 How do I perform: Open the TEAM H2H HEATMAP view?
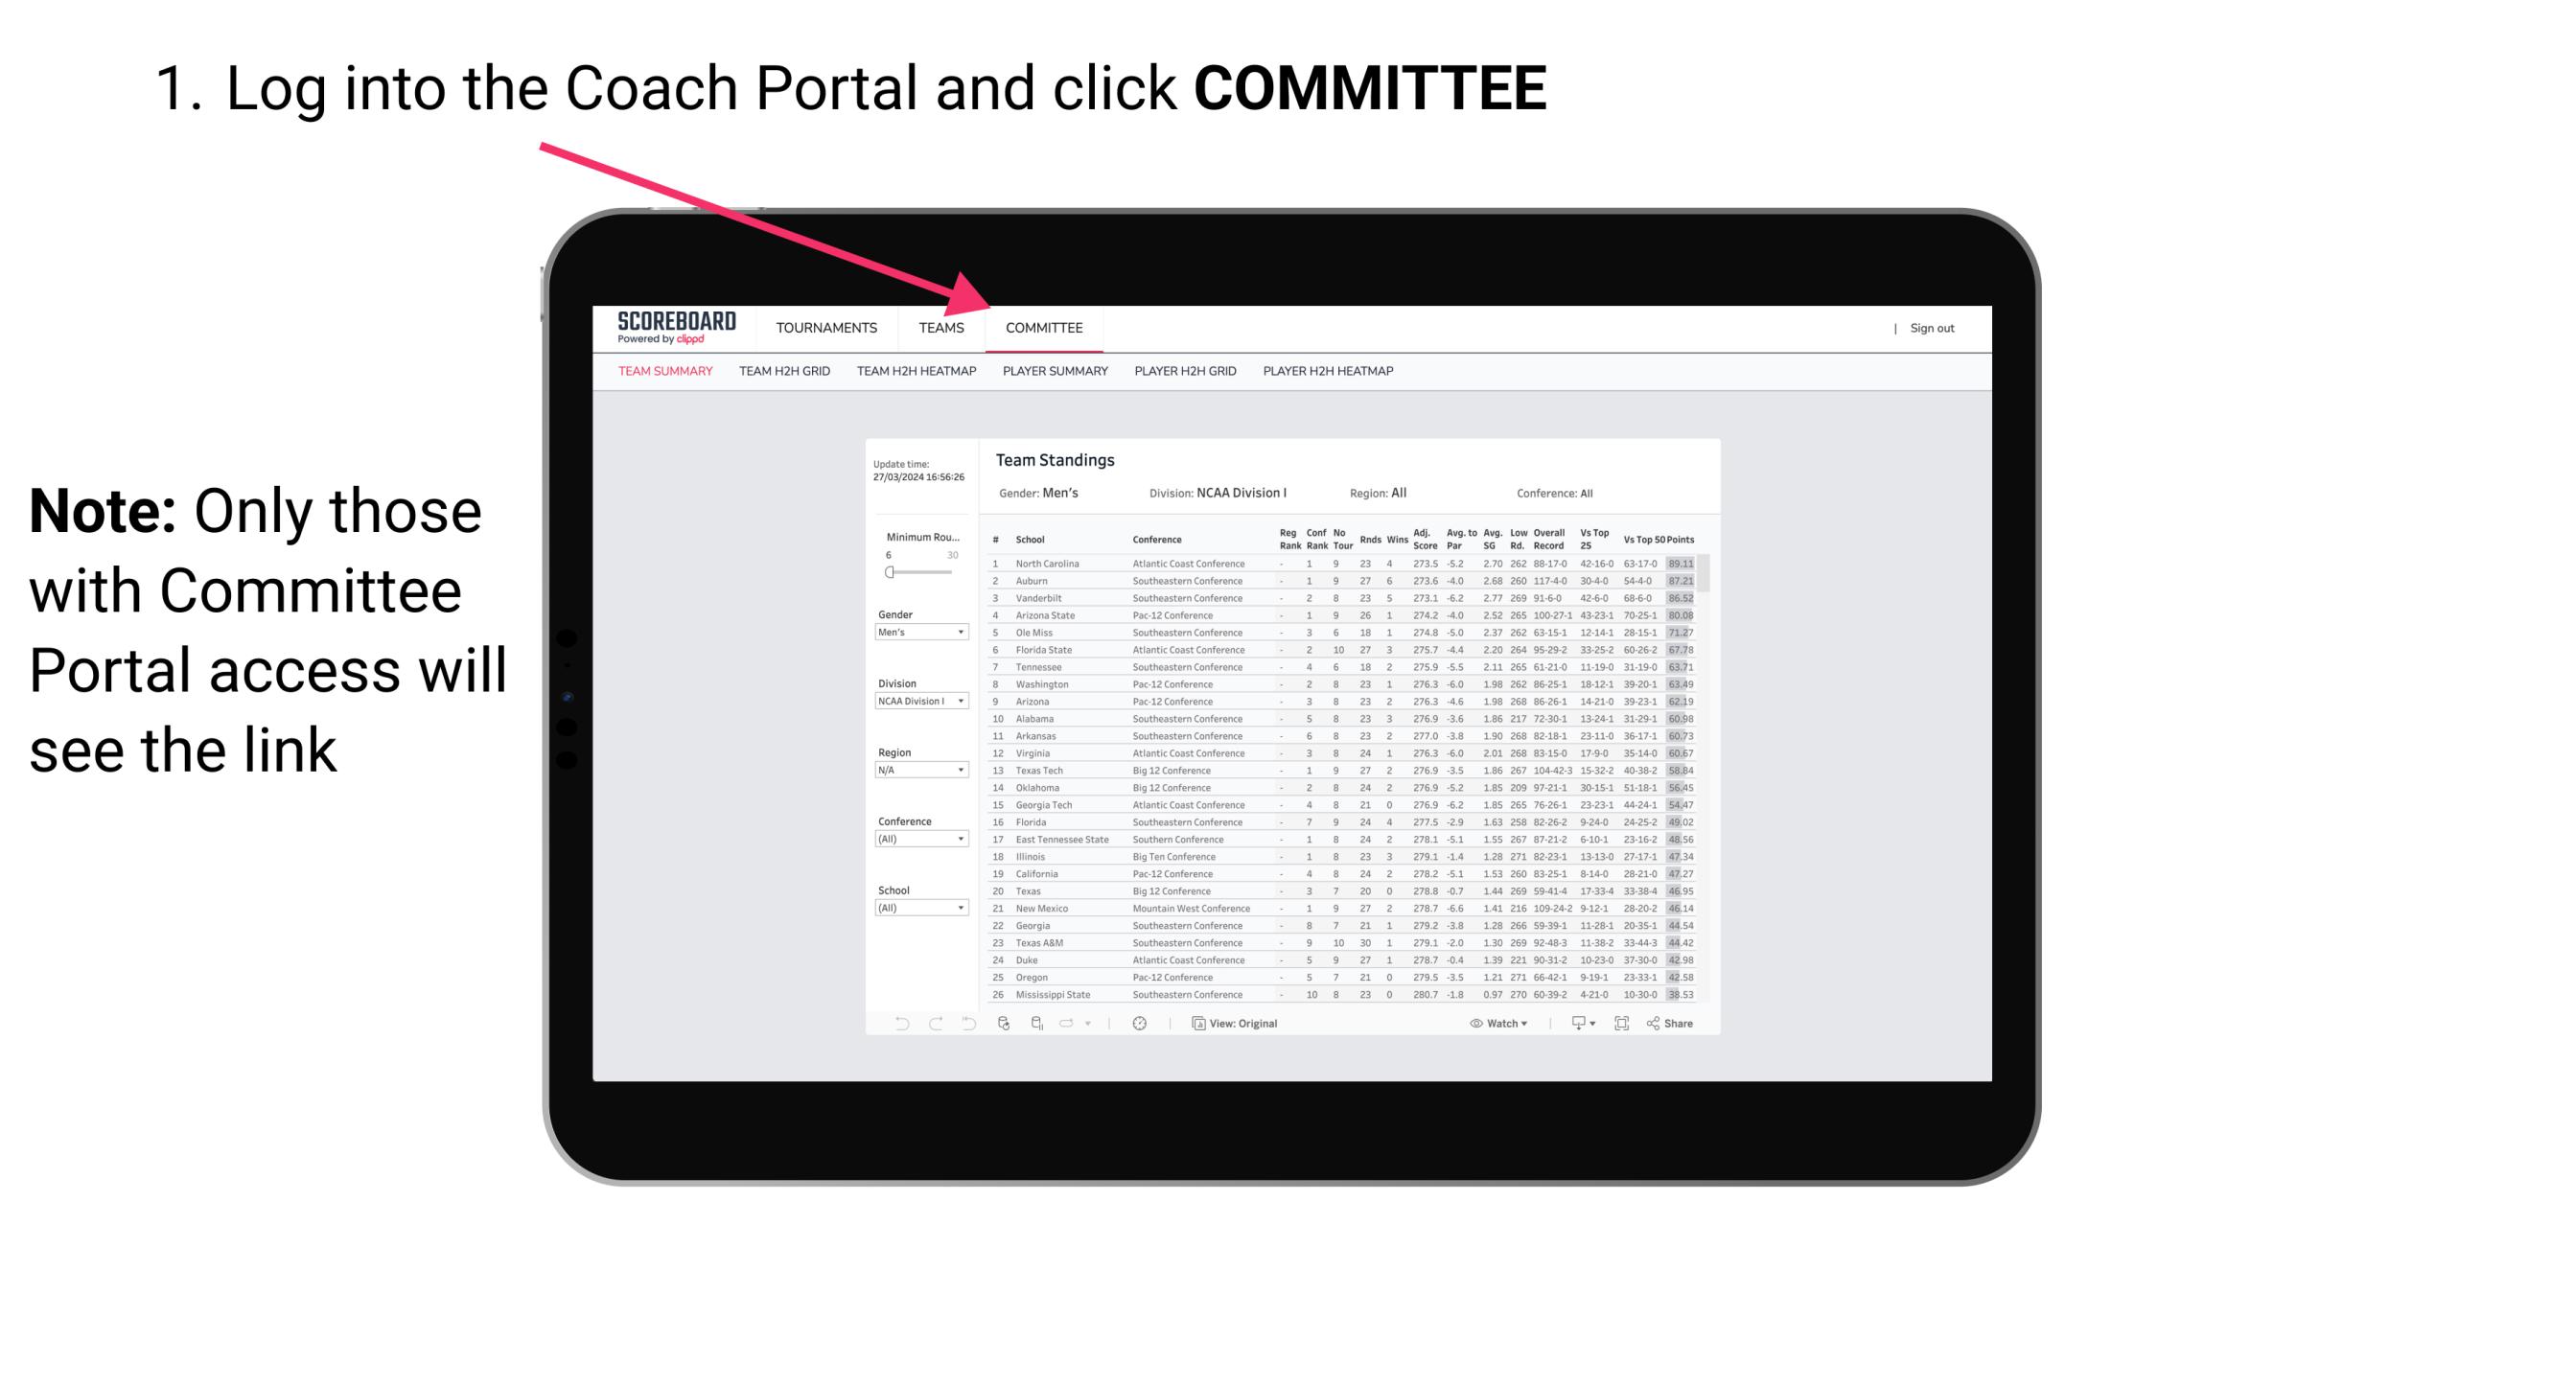915,372
